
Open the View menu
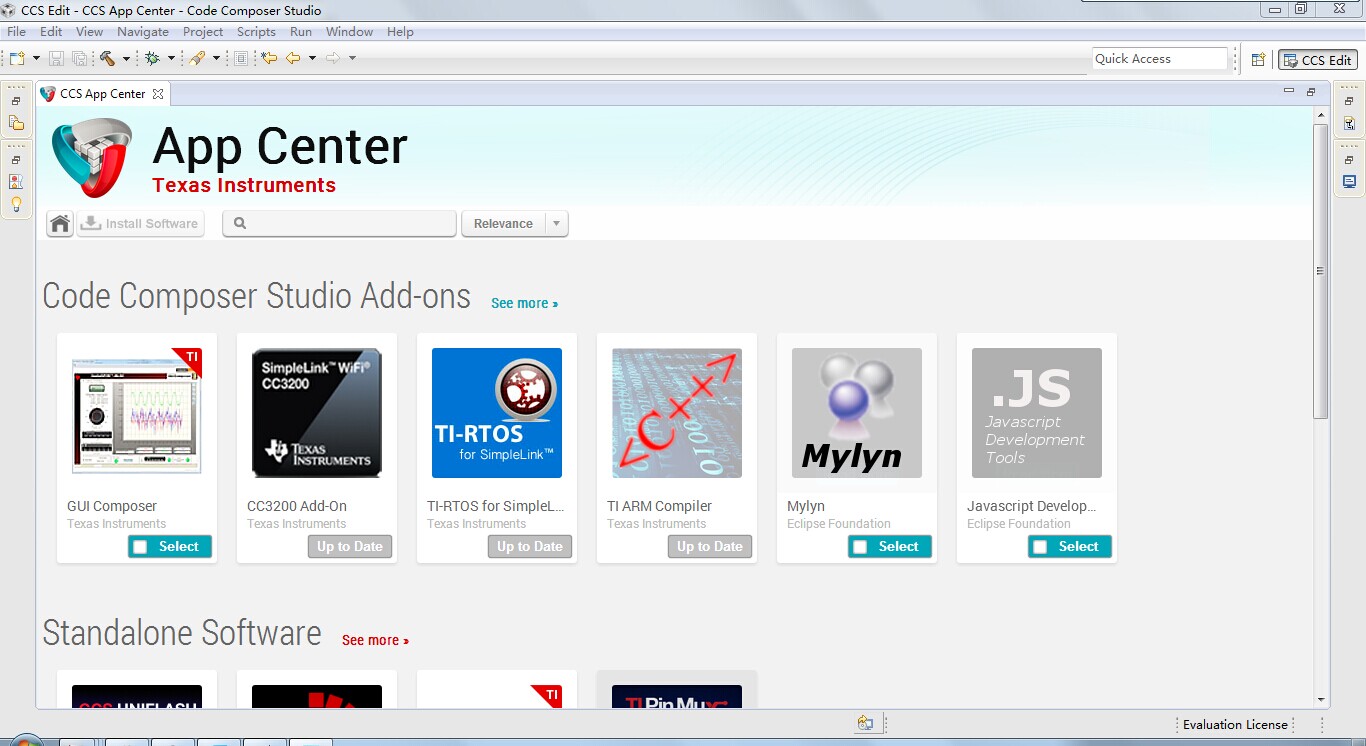tap(89, 32)
